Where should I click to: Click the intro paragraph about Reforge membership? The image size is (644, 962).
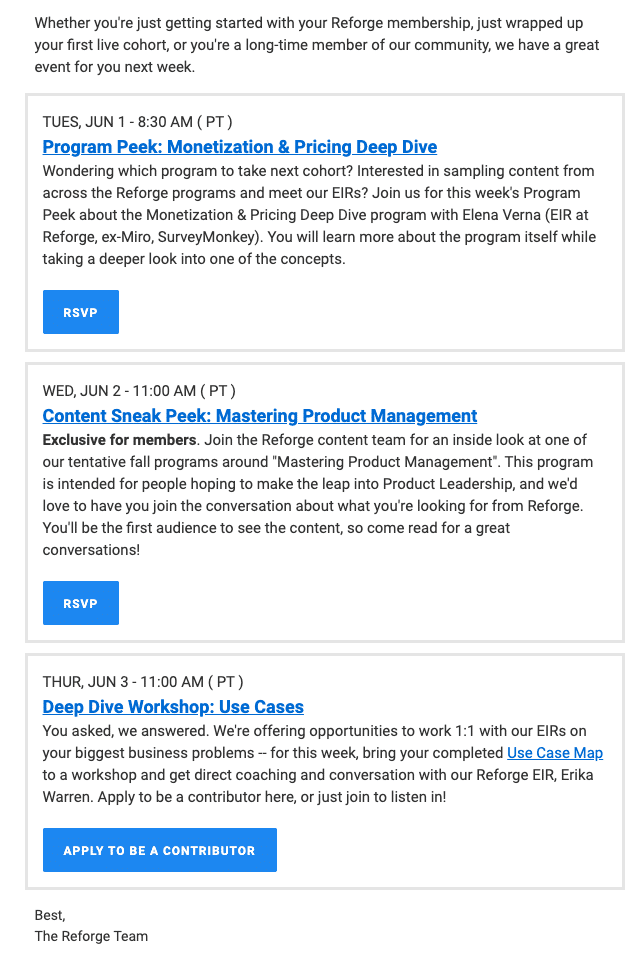316,44
